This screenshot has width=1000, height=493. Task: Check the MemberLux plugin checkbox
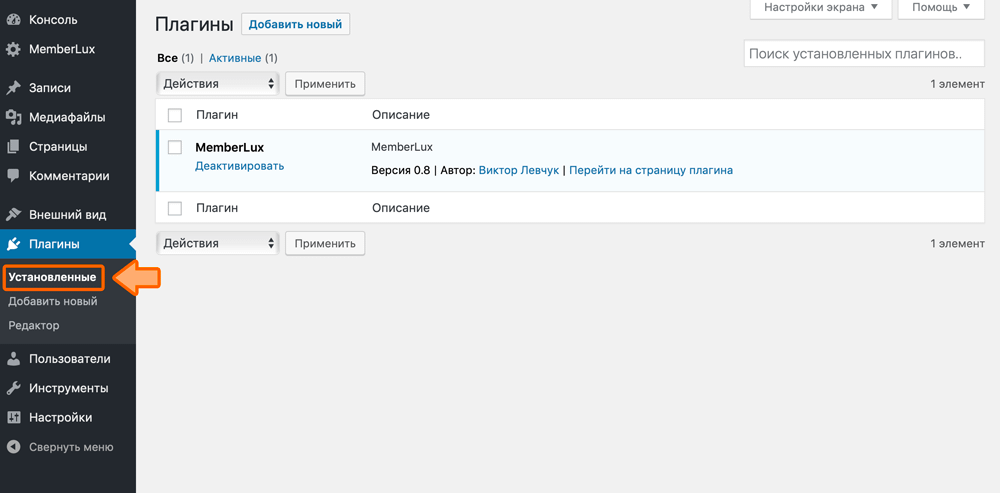(x=175, y=148)
